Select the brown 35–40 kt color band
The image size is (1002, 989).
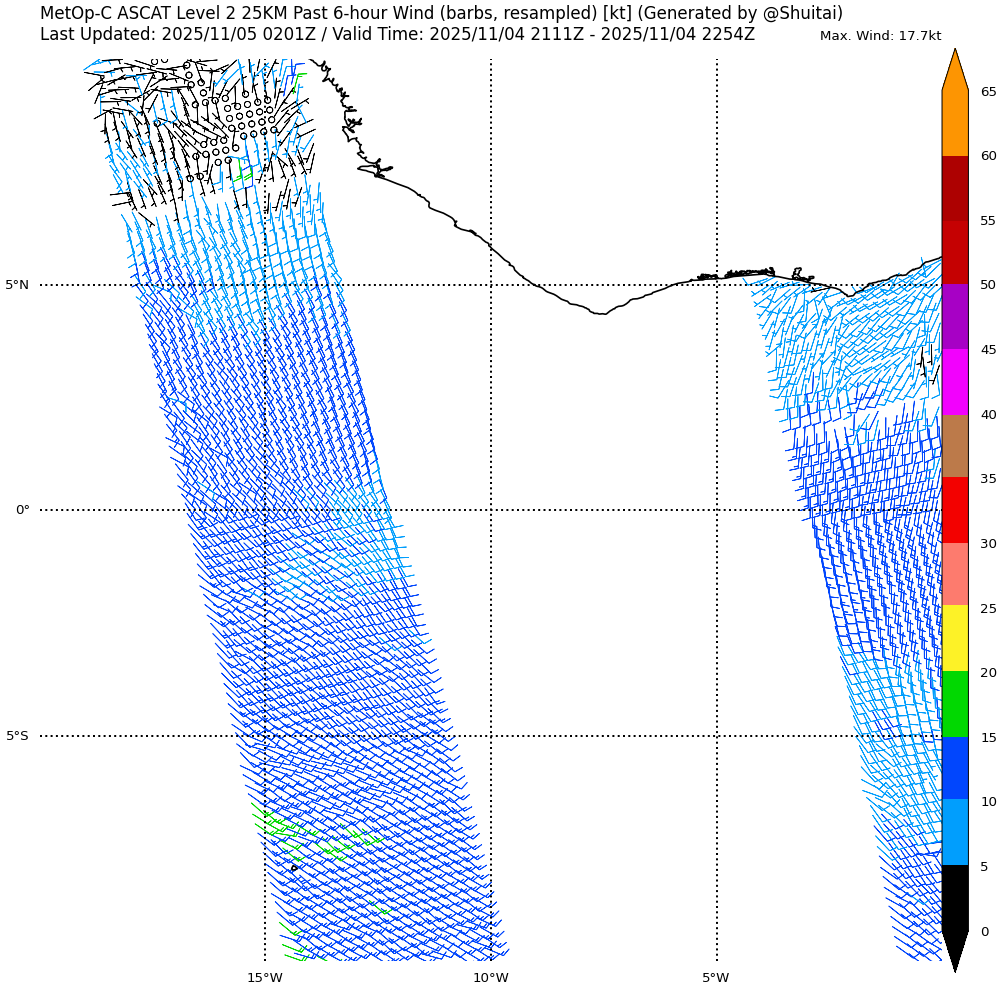[x=955, y=446]
